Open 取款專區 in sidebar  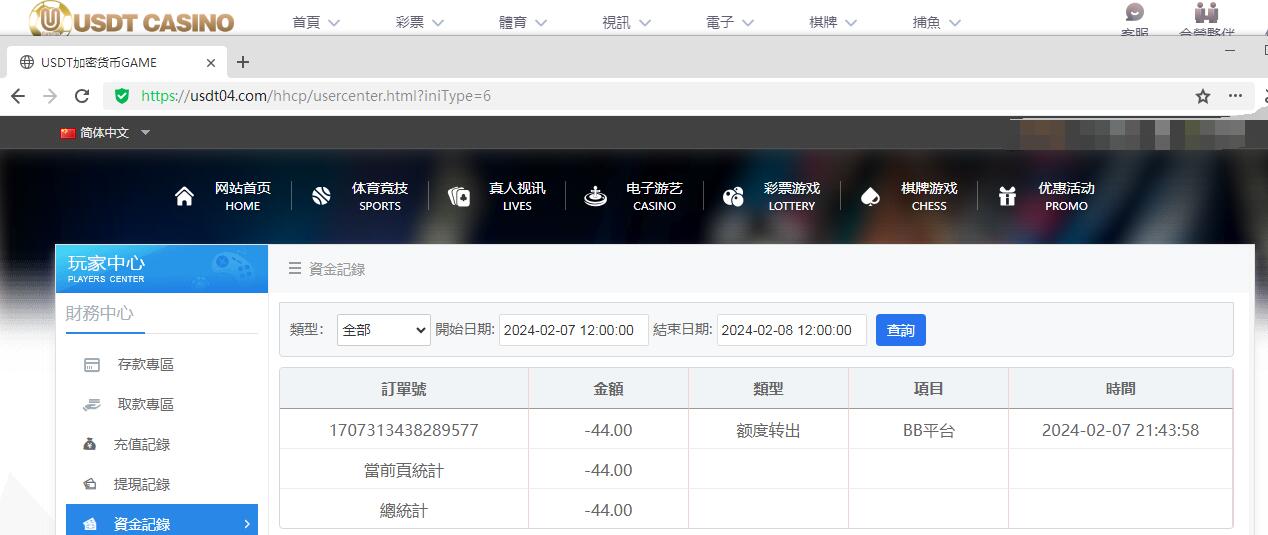click(x=146, y=405)
